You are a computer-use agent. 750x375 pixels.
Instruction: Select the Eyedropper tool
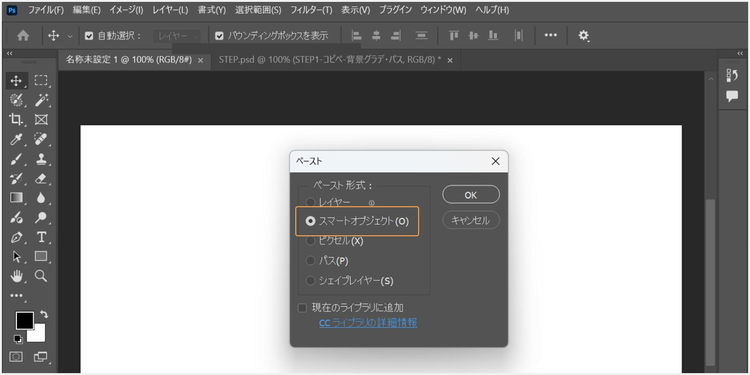click(x=17, y=139)
